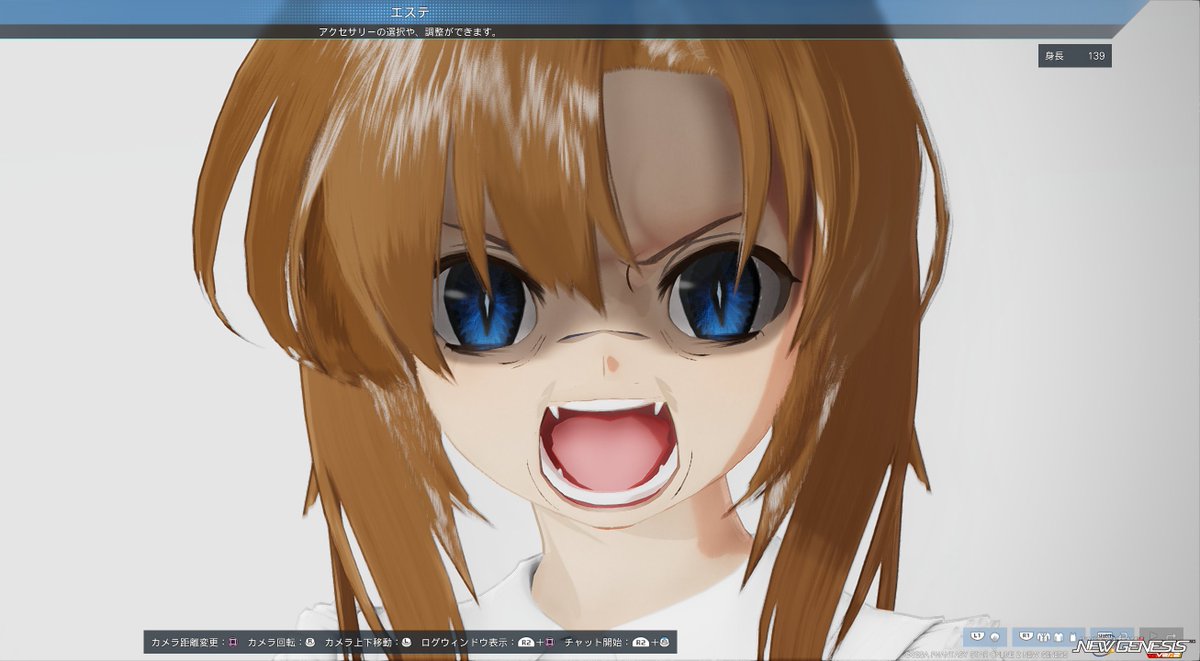
Task: Click the R1 clothing display toggle icon
Action: point(1026,636)
